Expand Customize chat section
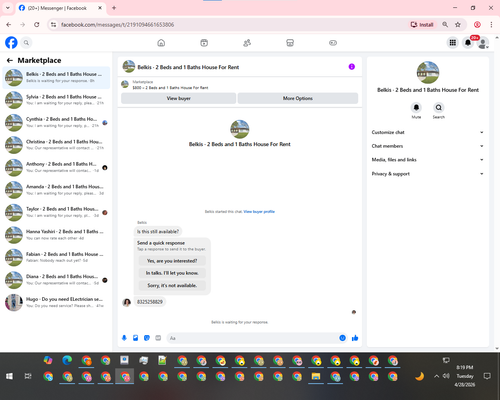This screenshot has width=500, height=400. (428, 132)
